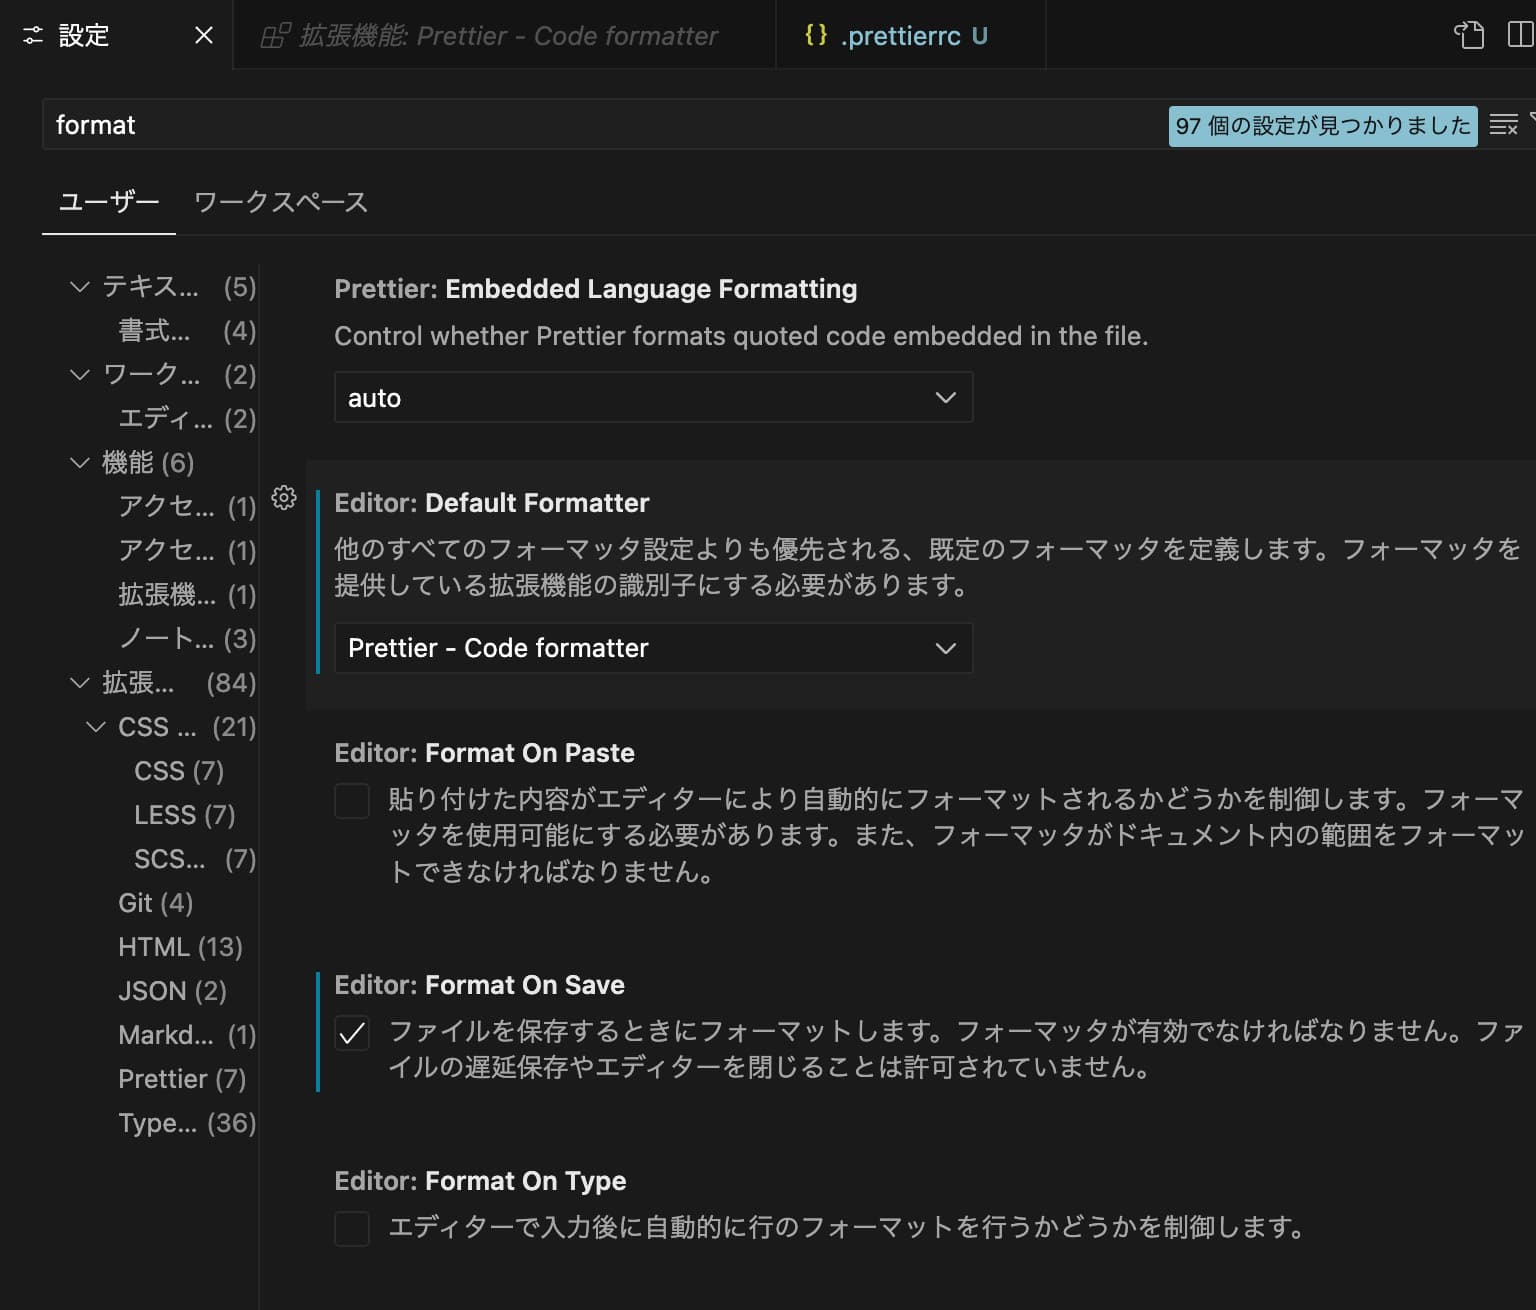Collapse the ワーク... (2) tree section
1536x1310 pixels.
point(80,375)
